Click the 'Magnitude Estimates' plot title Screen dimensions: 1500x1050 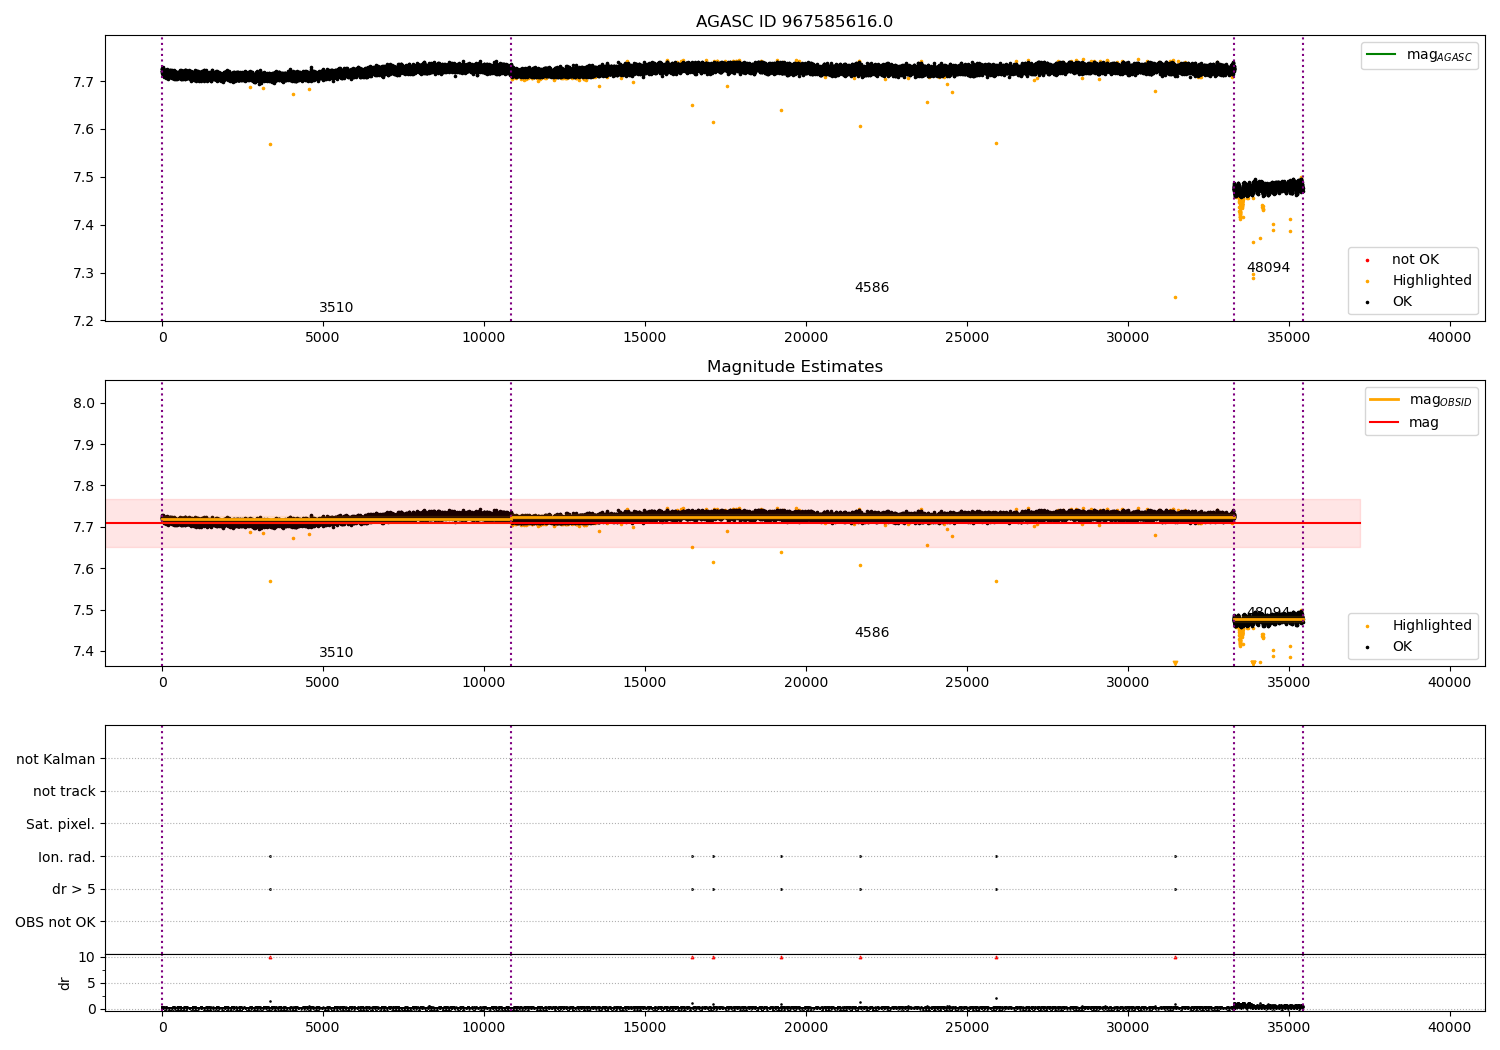pos(794,367)
